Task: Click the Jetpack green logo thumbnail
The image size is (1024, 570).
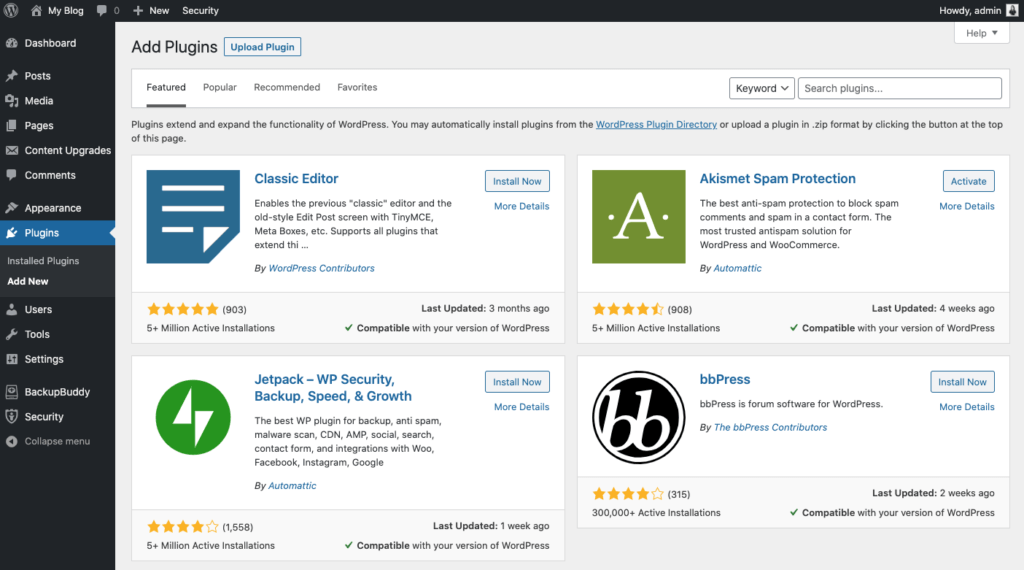Action: pos(193,417)
